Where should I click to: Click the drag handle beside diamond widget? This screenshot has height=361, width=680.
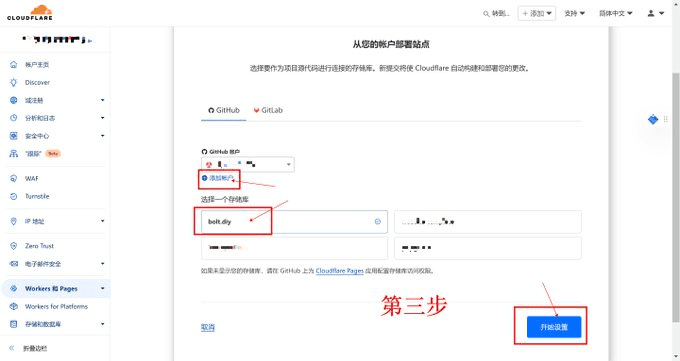[666, 119]
